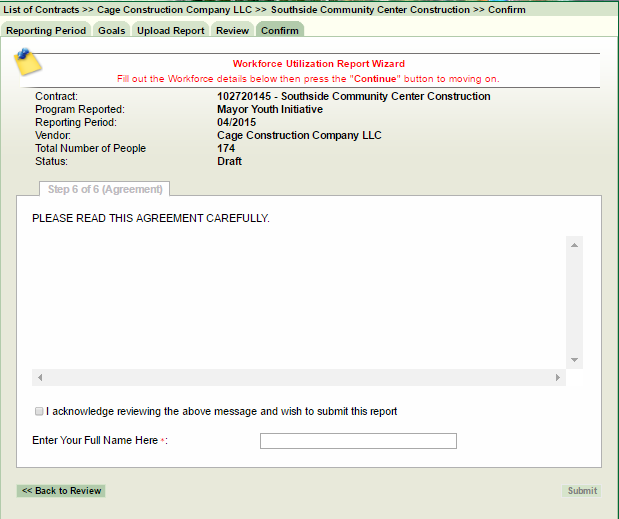Focus the Enter Your Full Name field
The height and width of the screenshot is (519, 619).
[x=358, y=441]
